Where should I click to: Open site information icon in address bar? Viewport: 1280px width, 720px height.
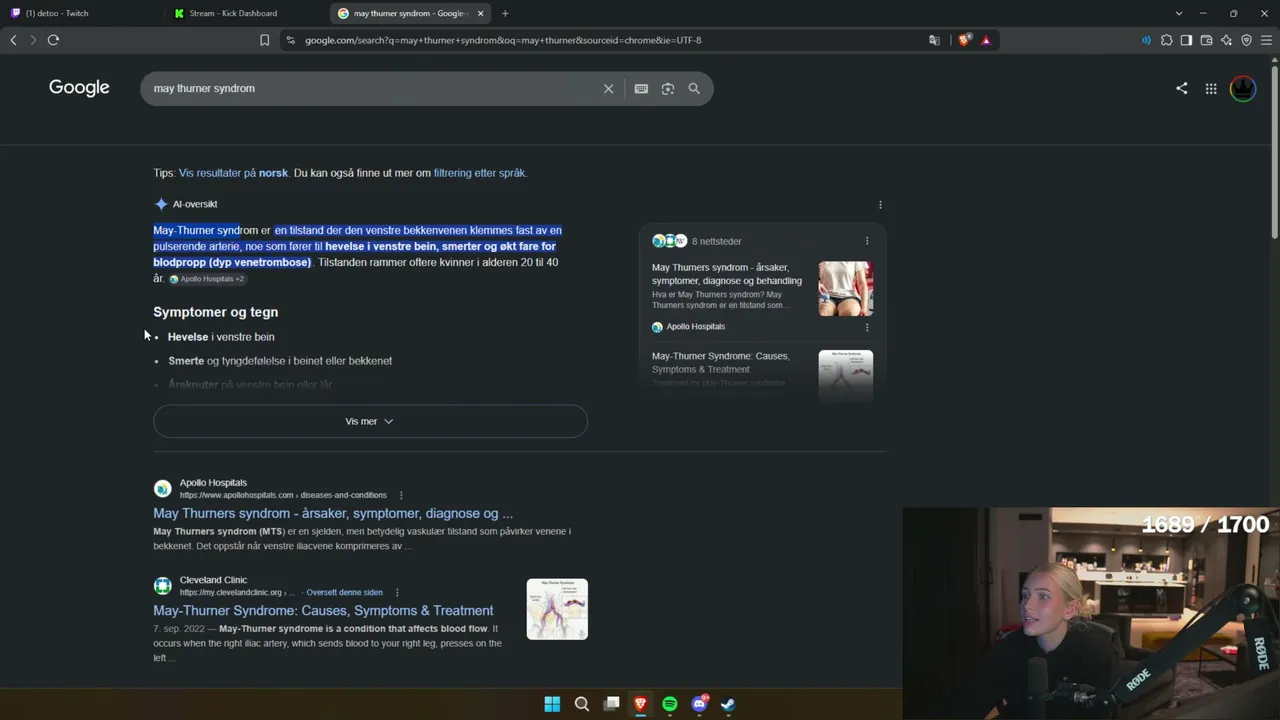pos(290,40)
